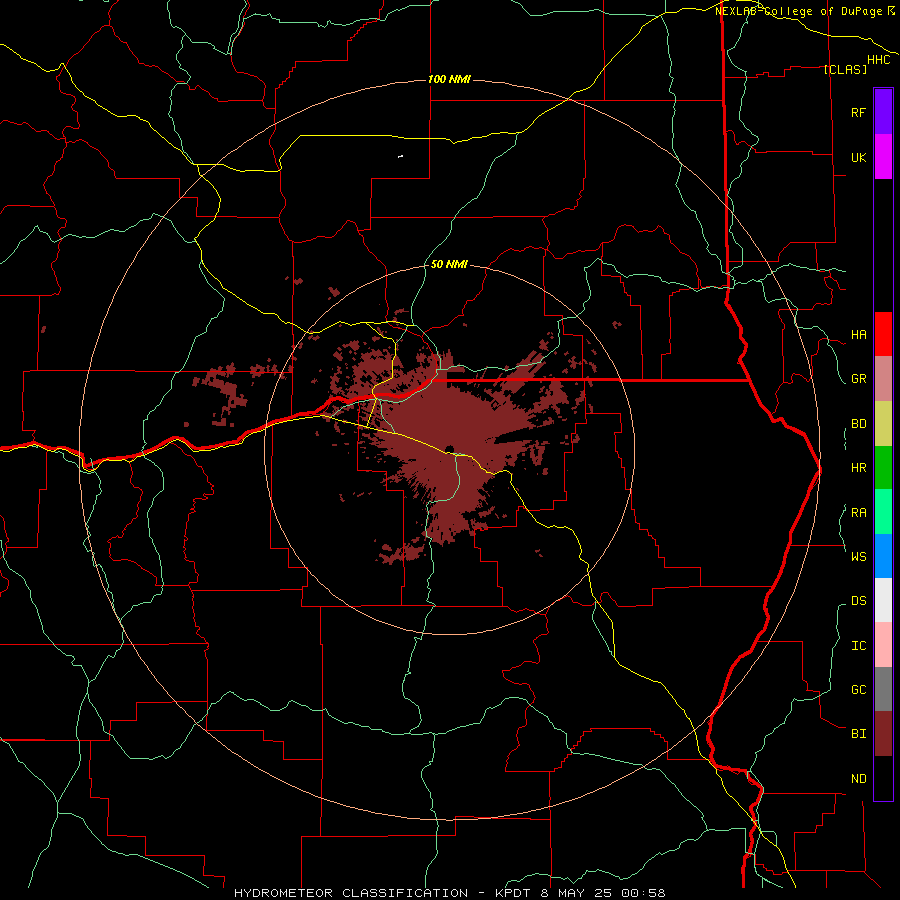Click the black radar site dot
The width and height of the screenshot is (900, 900).
click(x=449, y=449)
